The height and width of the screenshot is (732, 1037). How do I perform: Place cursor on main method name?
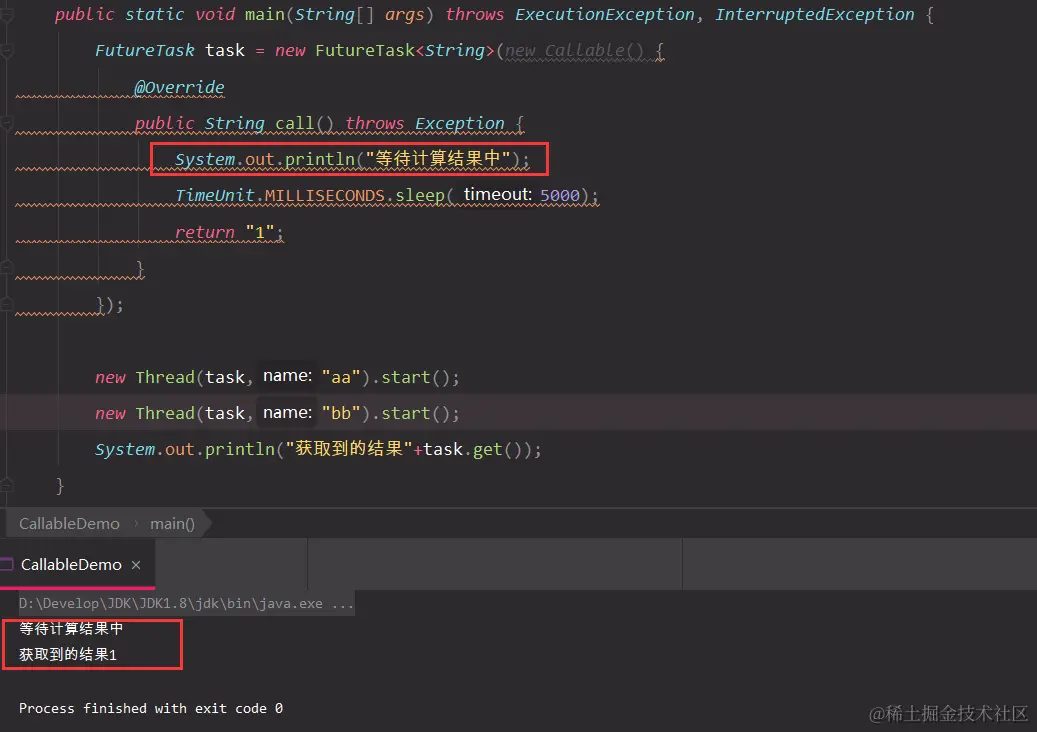coord(265,15)
